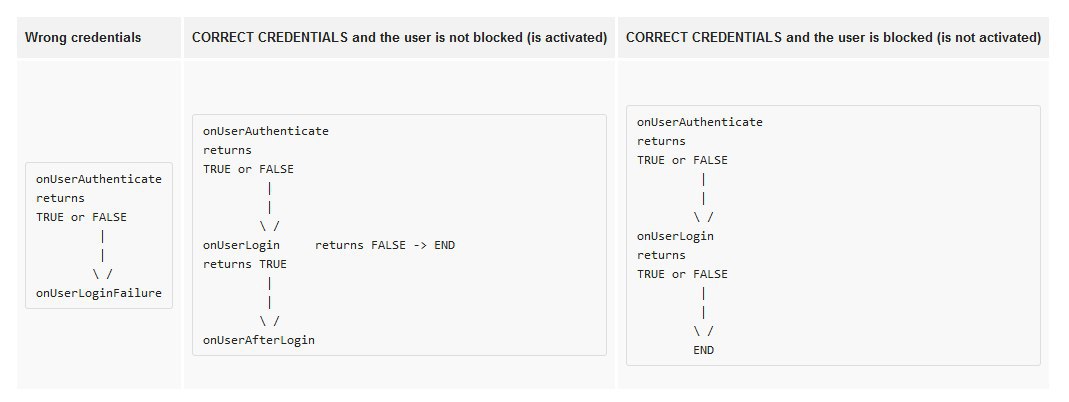Click "TRUE or FALSE" in the Wrong credentials block
1069x402 pixels.
pyautogui.click(x=82, y=217)
